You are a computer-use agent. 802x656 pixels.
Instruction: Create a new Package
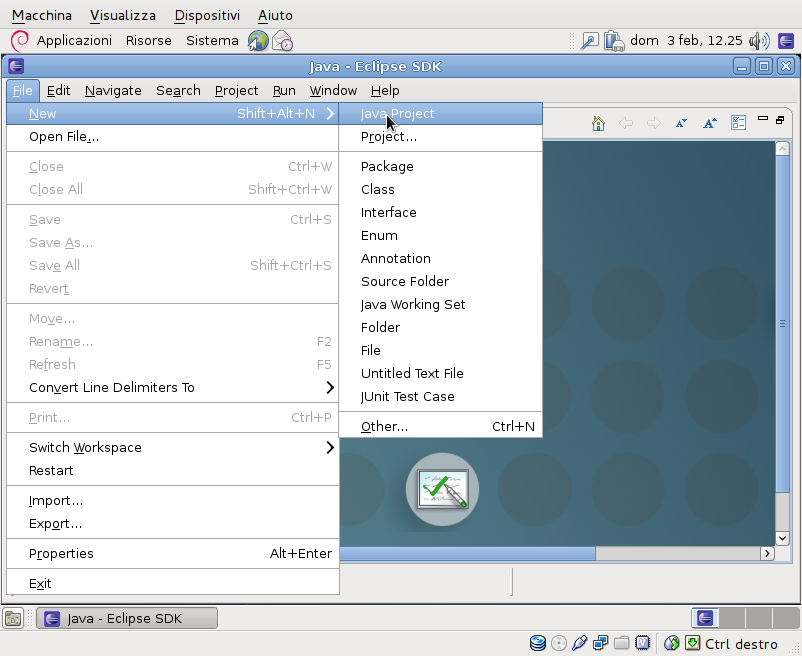(x=440, y=167)
